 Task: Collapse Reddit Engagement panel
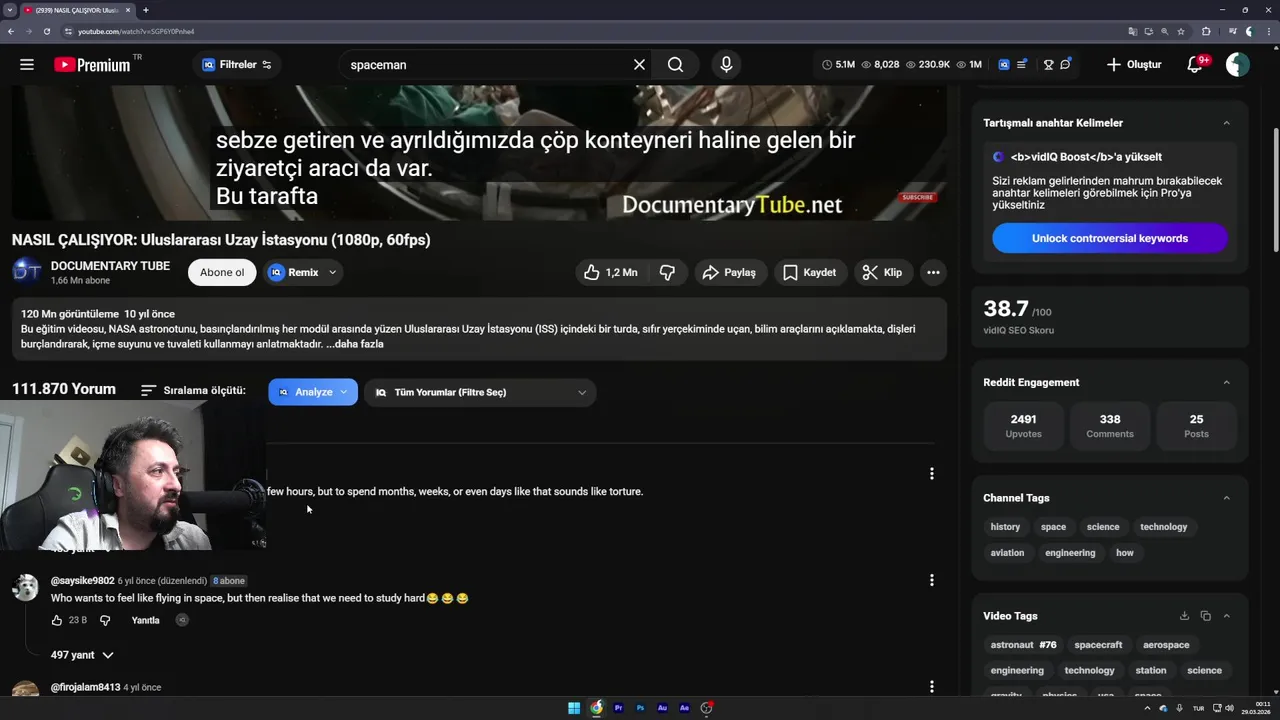(1227, 382)
